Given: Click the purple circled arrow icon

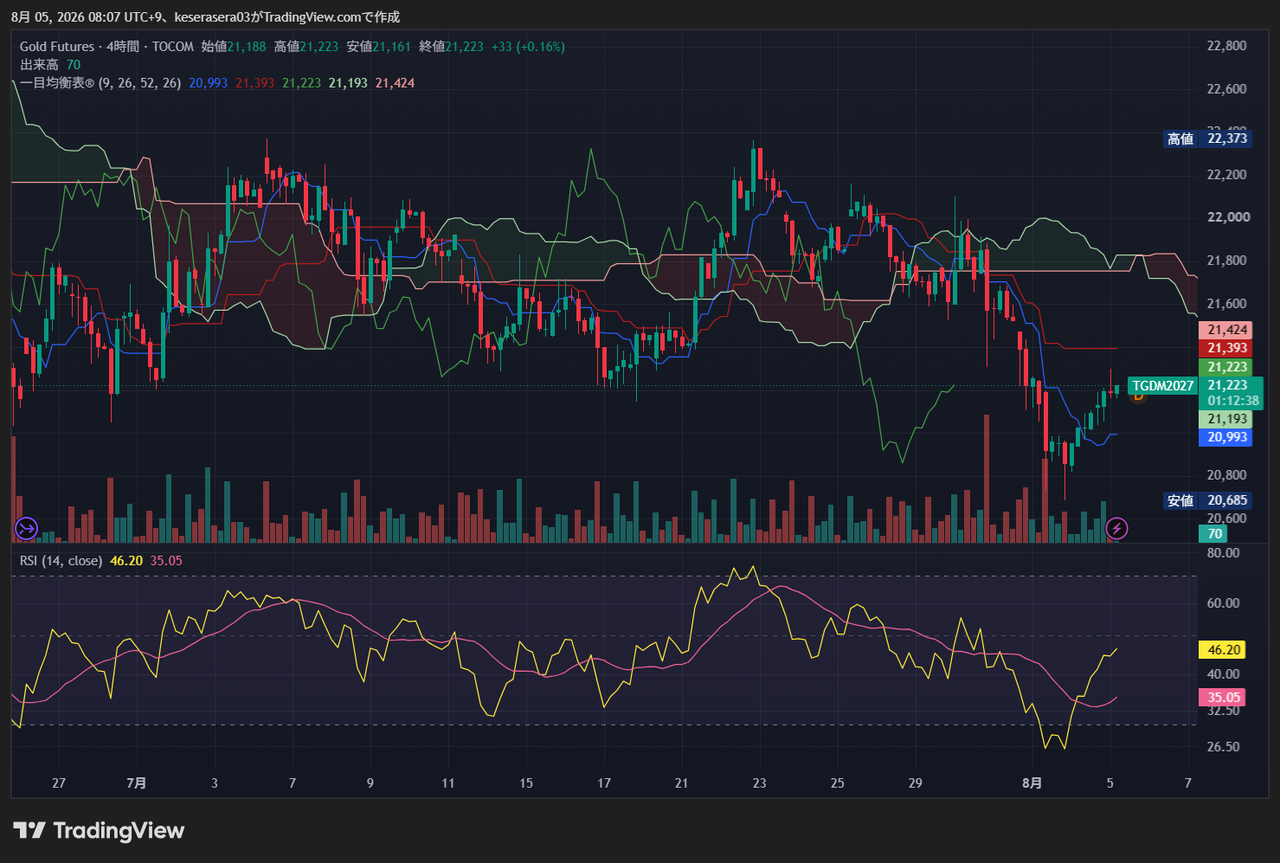Looking at the screenshot, I should 25,527.
